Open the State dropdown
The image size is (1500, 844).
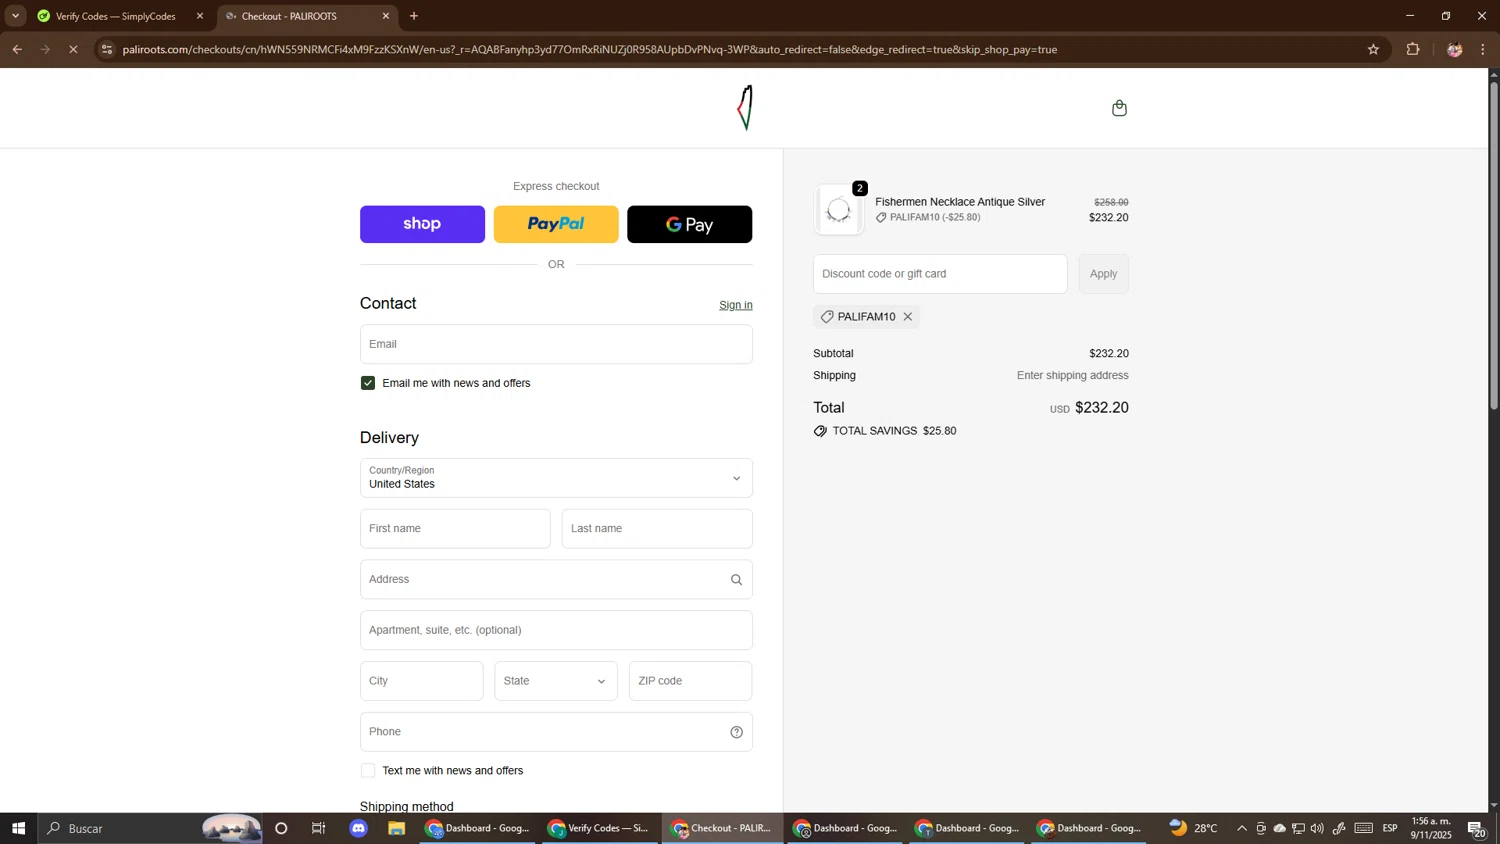click(556, 681)
